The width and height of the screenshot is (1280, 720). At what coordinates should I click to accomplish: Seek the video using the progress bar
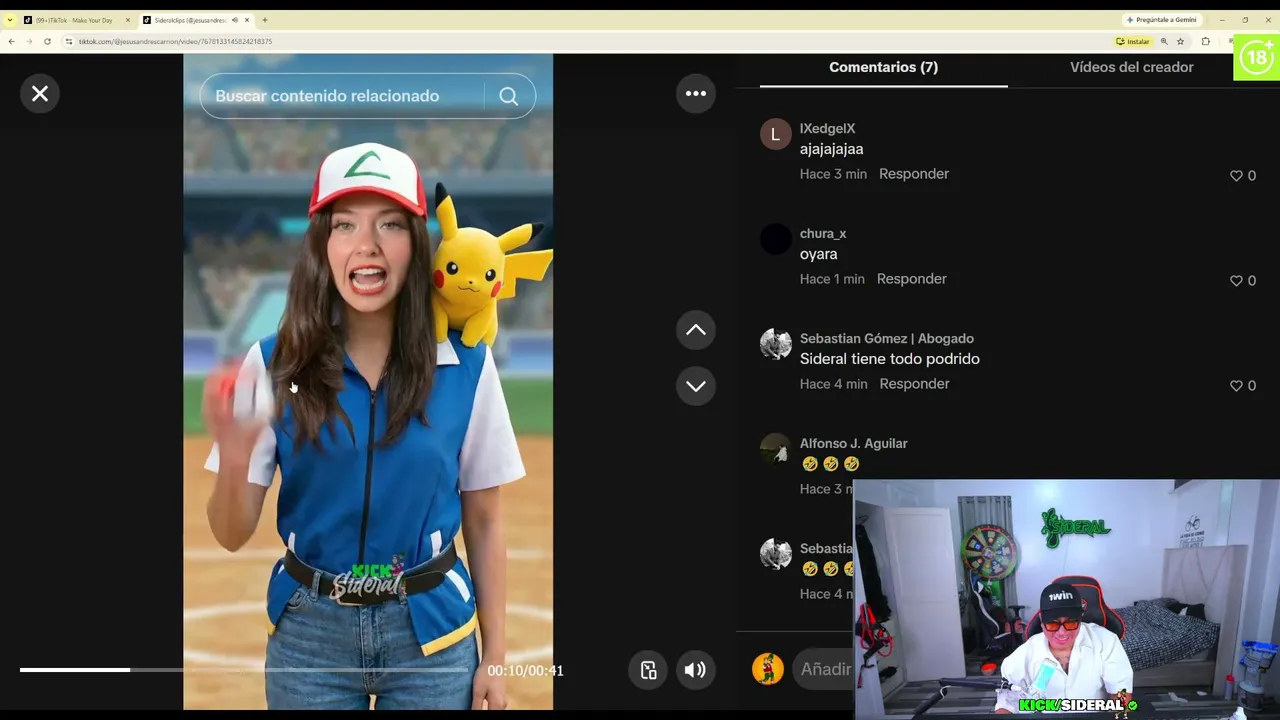(x=244, y=670)
